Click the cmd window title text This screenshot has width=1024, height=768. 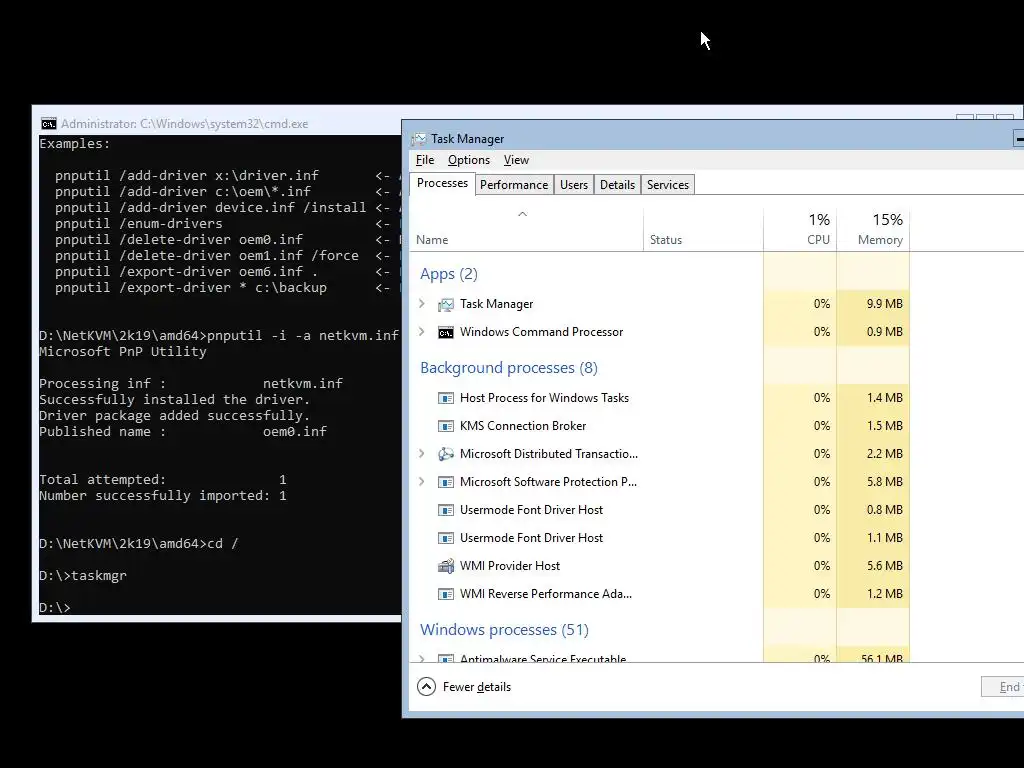pyautogui.click(x=184, y=124)
